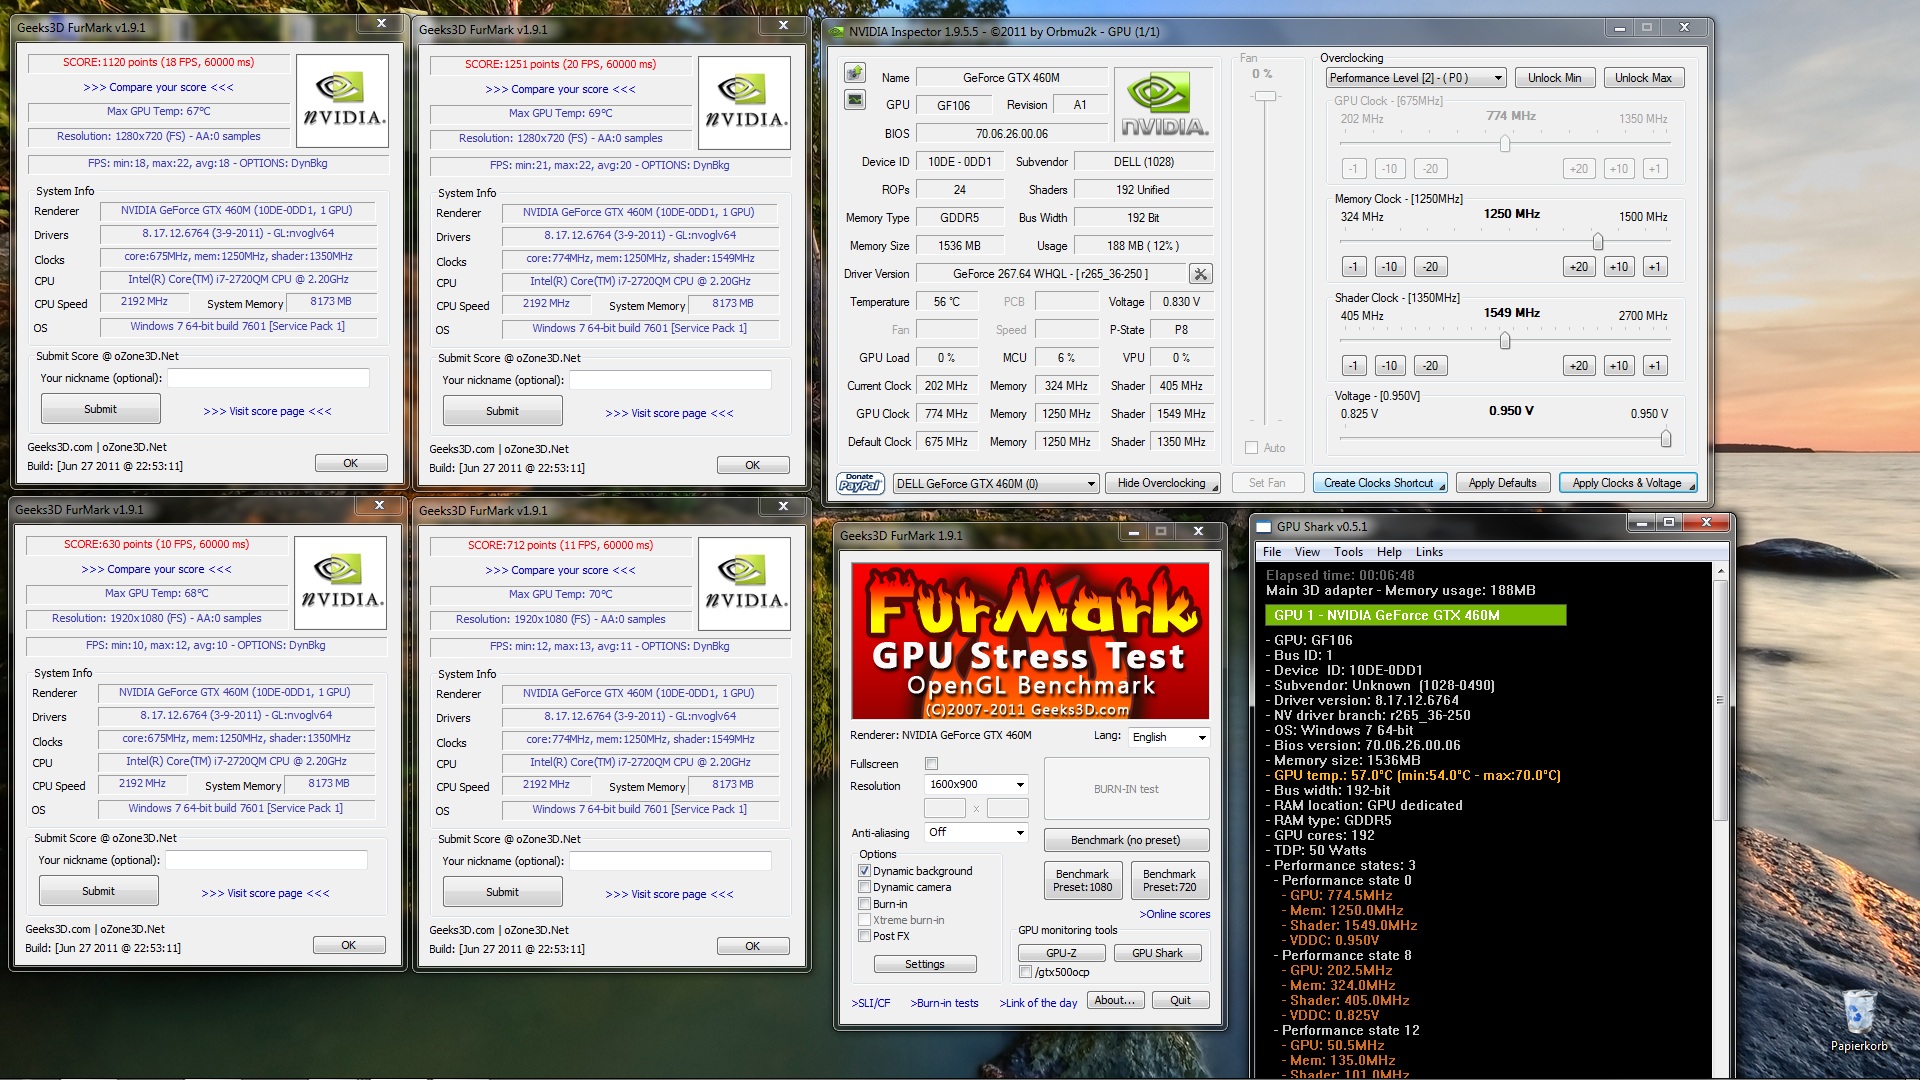1920x1080 pixels.
Task: Click nickname field in 1251 points window
Action: 670,380
